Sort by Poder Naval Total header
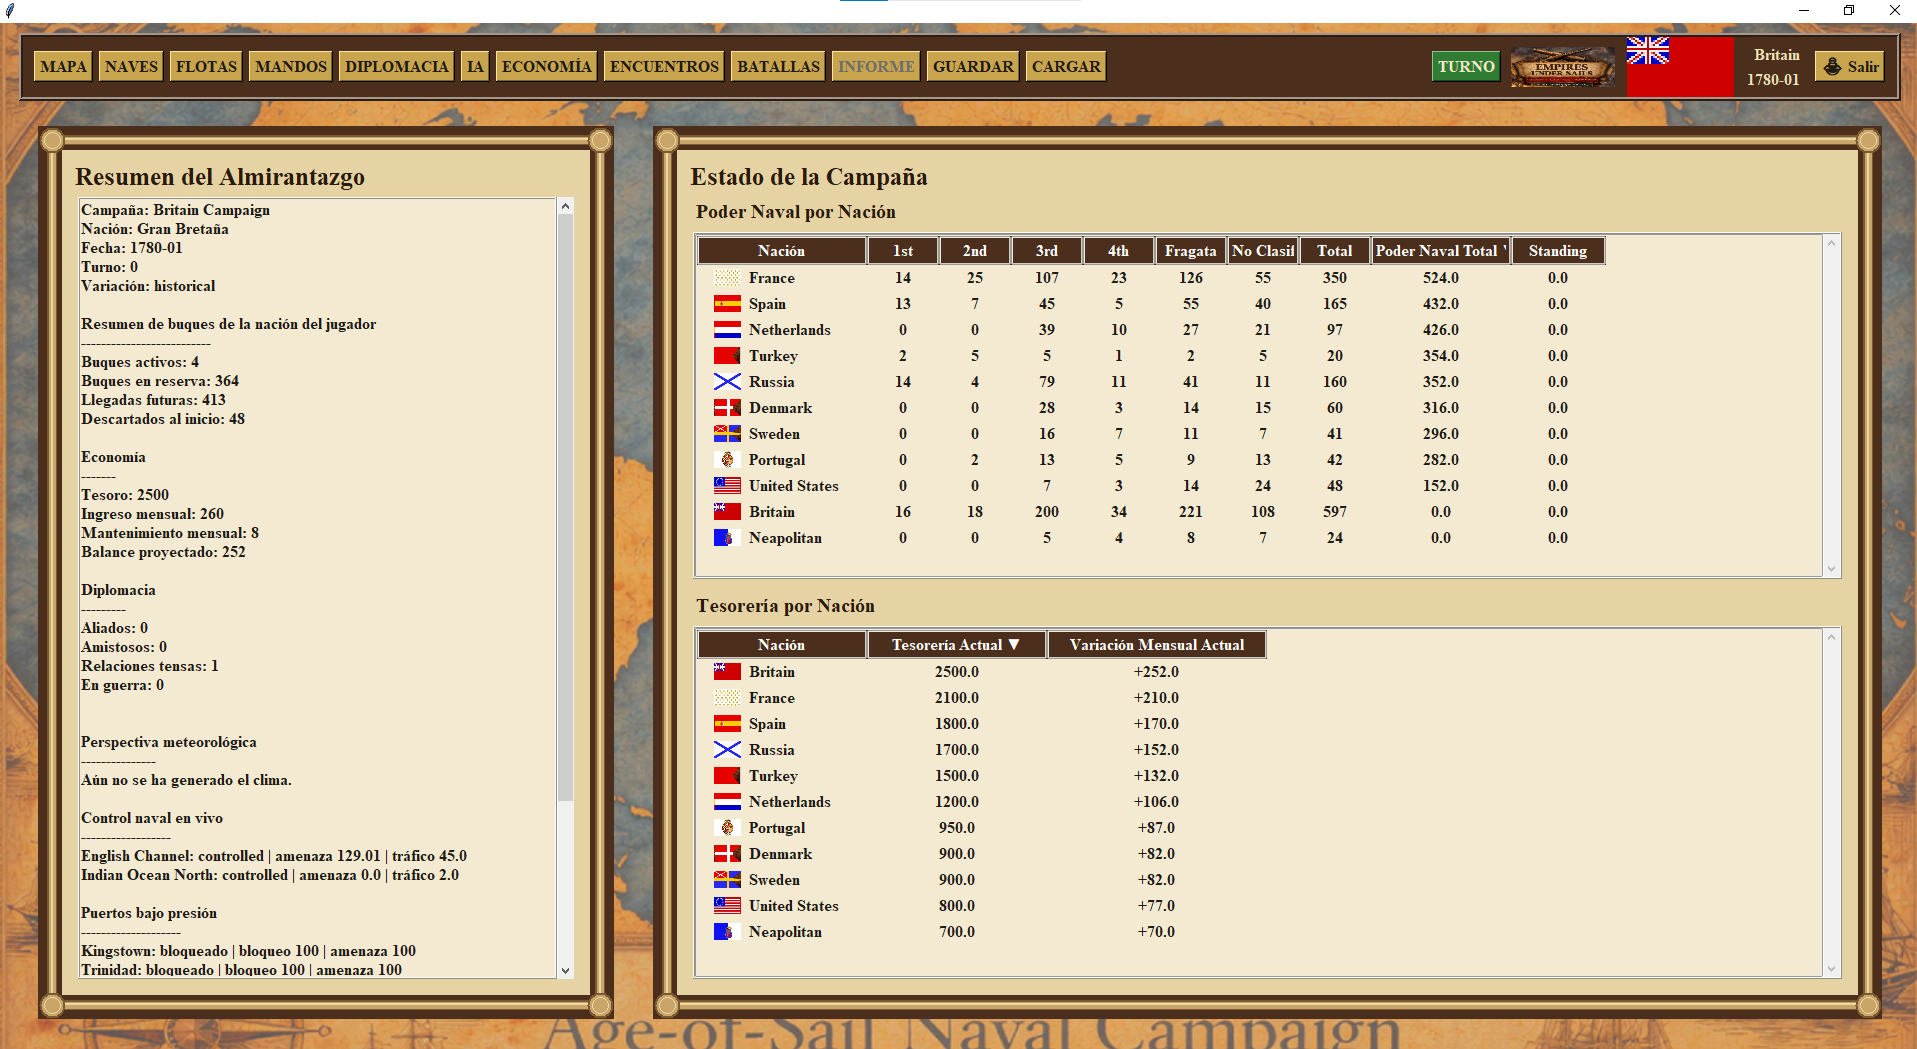The width and height of the screenshot is (1917, 1049). click(1441, 251)
